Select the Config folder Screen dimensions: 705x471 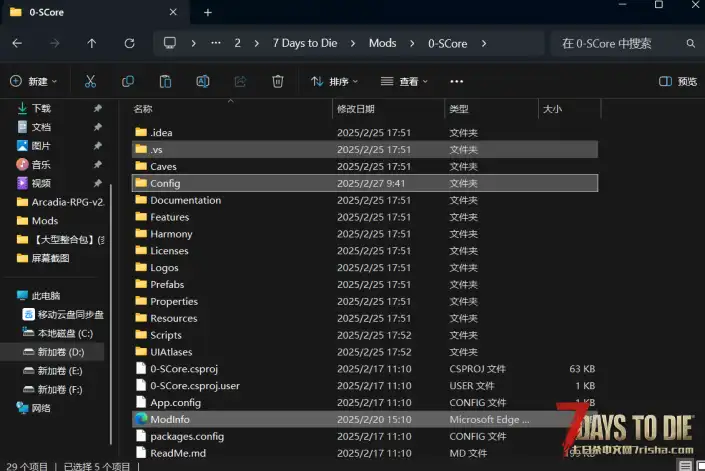pyautogui.click(x=365, y=183)
